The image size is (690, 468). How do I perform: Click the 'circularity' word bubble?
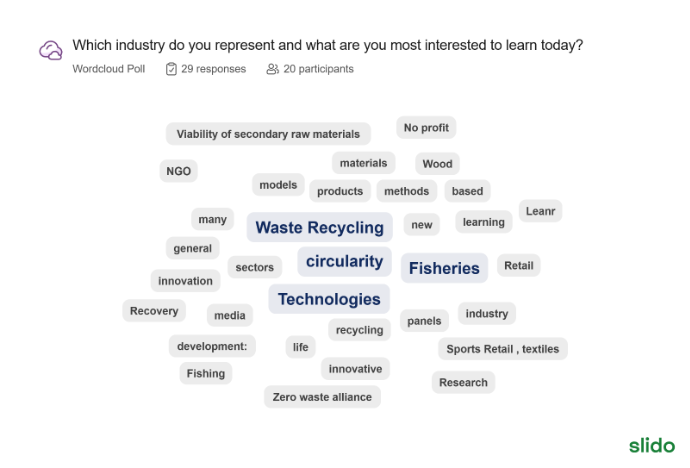pos(344,261)
